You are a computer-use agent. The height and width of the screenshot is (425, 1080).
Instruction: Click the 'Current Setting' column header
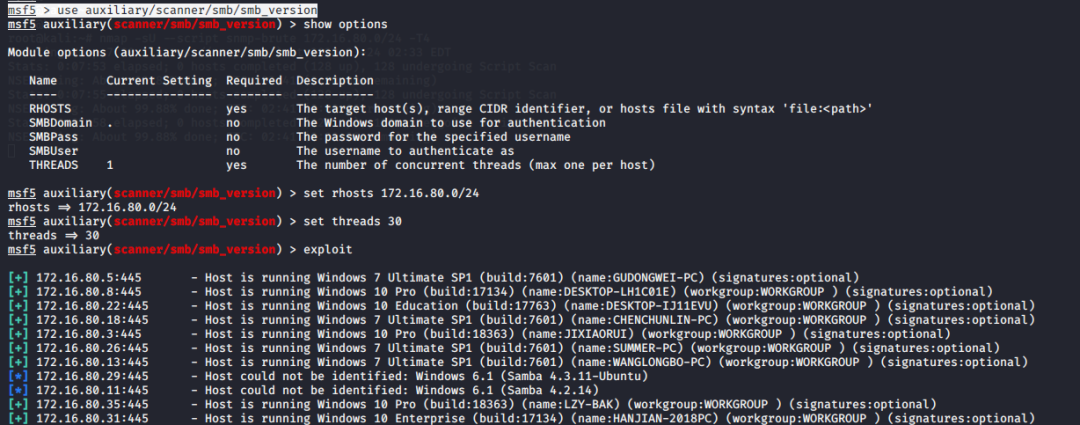click(159, 81)
